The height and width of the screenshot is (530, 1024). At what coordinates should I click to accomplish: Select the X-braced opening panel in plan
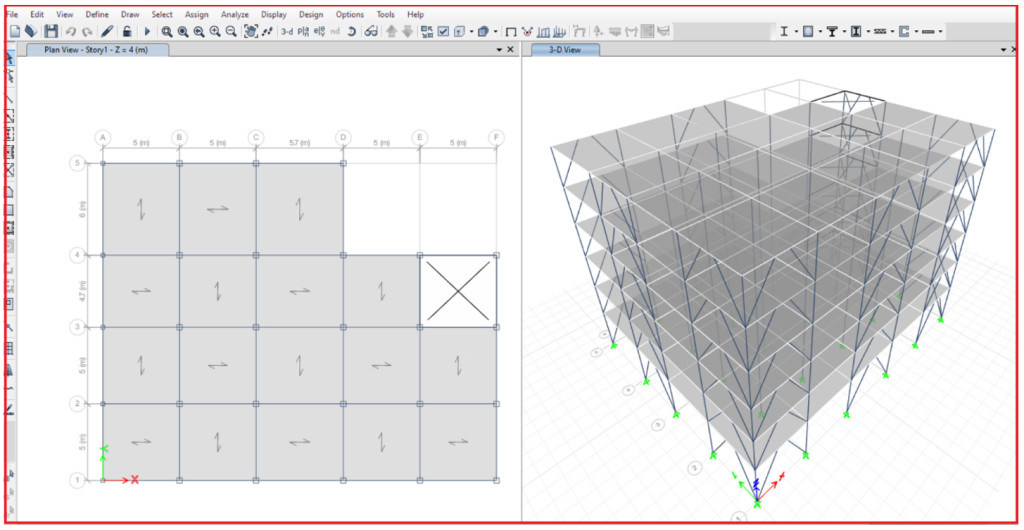458,291
